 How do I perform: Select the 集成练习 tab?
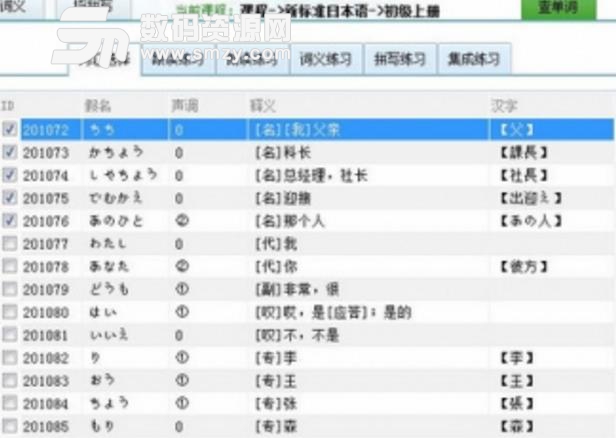(x=474, y=59)
